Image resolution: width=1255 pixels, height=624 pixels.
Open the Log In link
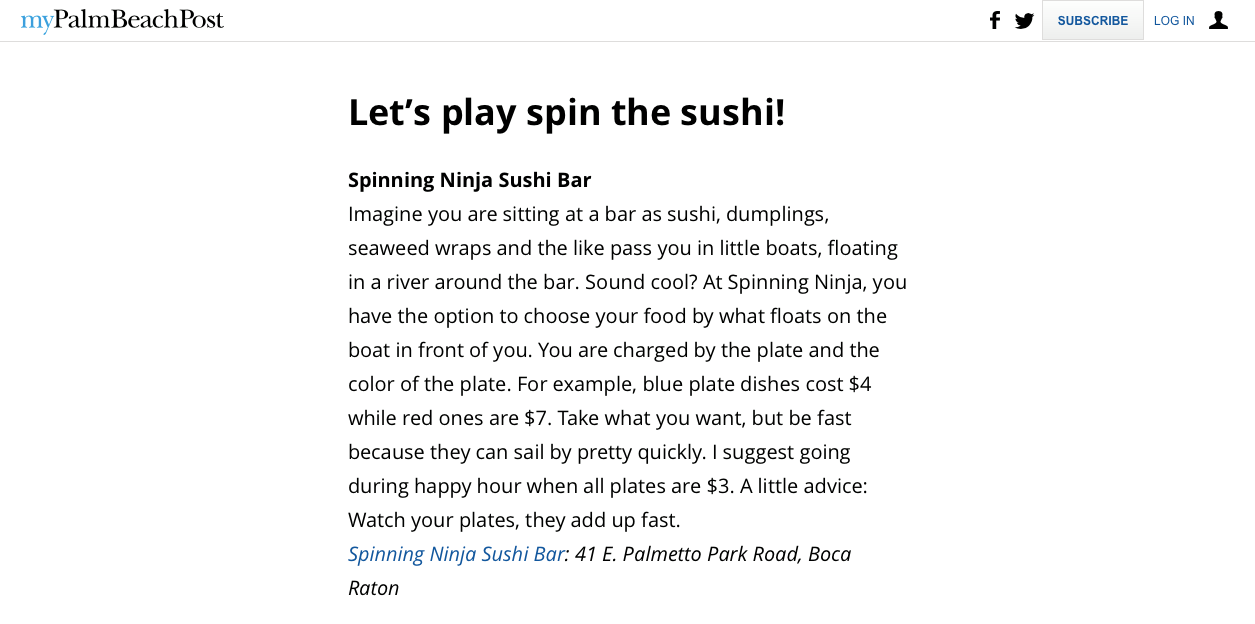click(1173, 21)
